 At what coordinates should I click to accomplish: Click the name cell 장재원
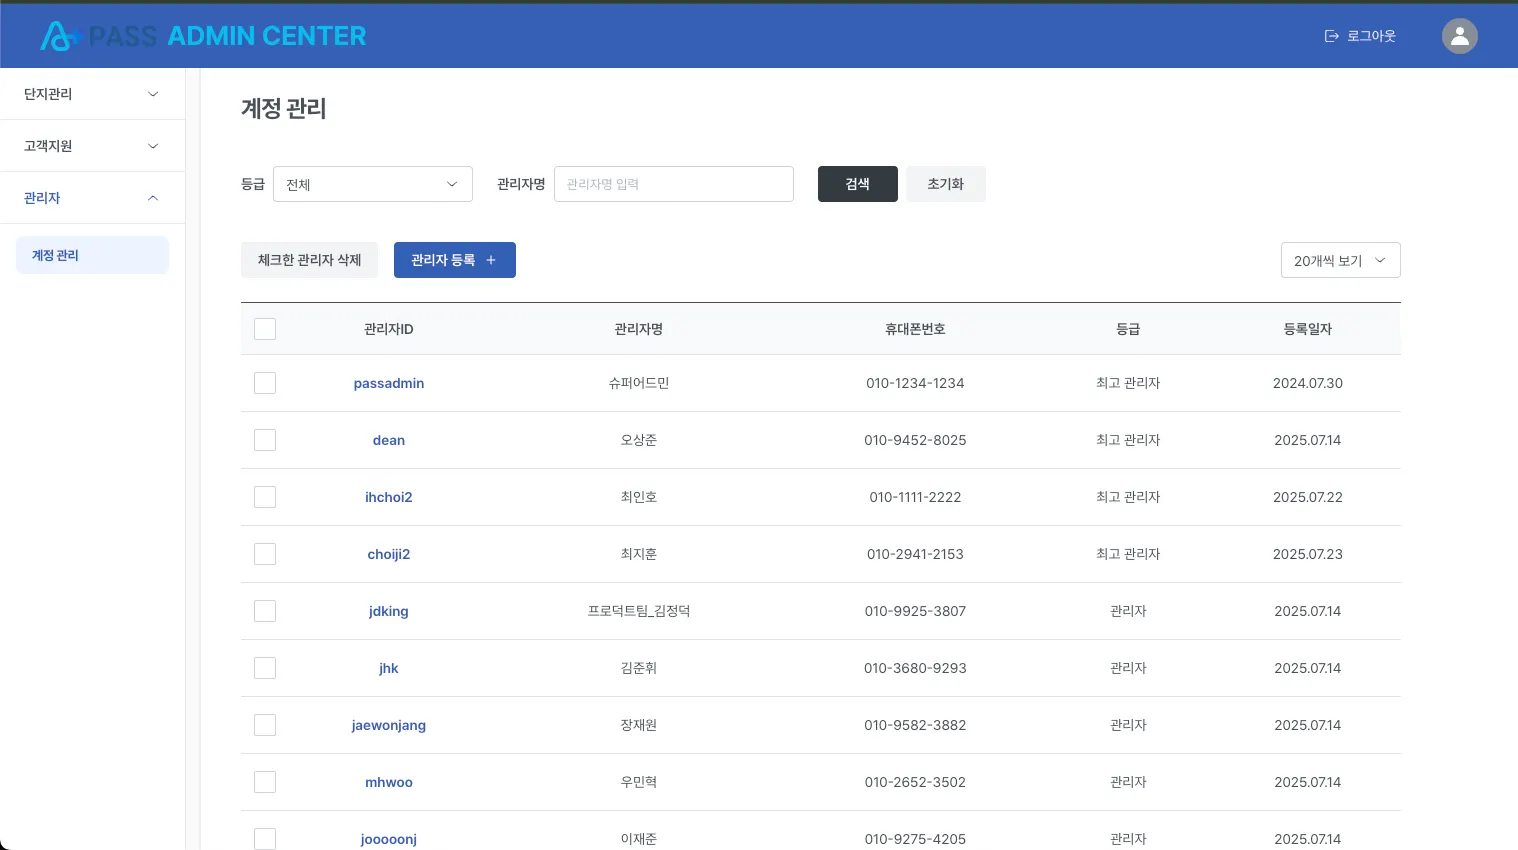(x=639, y=725)
